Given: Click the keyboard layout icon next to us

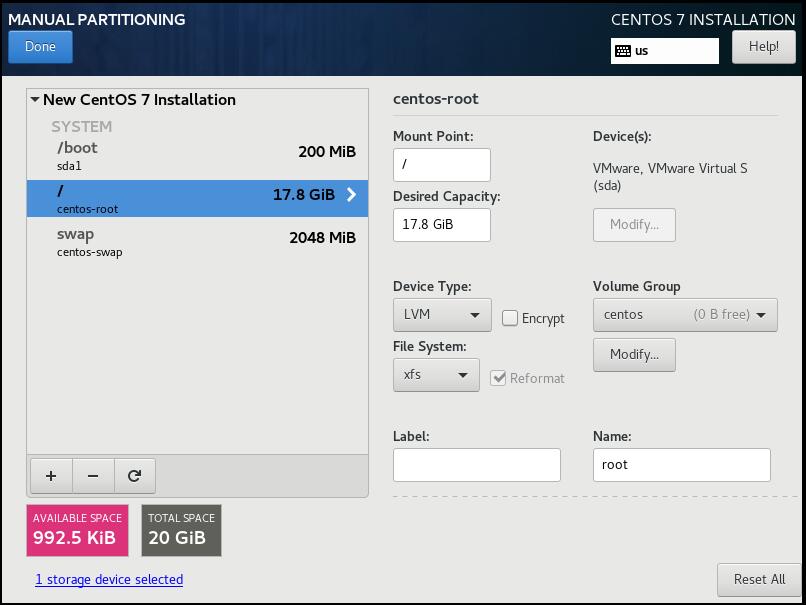Looking at the screenshot, I should coord(623,51).
